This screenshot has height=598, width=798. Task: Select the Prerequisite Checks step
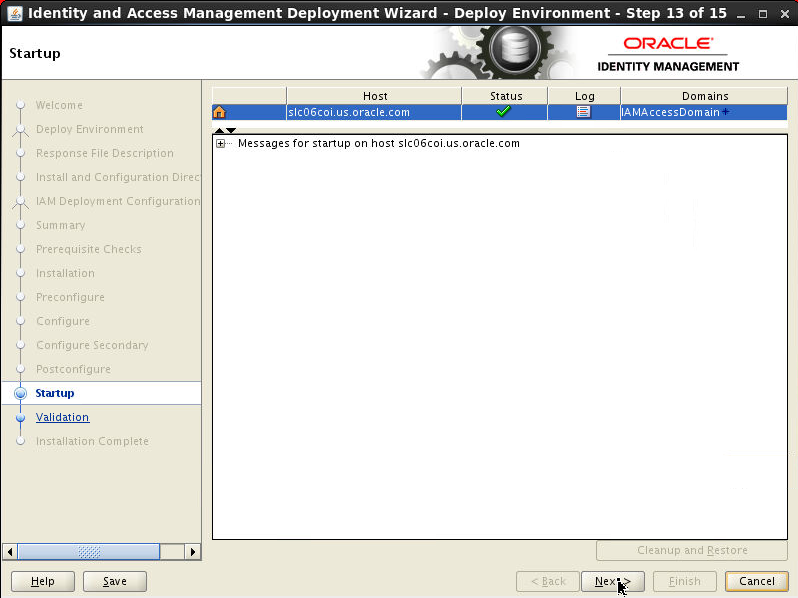point(89,249)
